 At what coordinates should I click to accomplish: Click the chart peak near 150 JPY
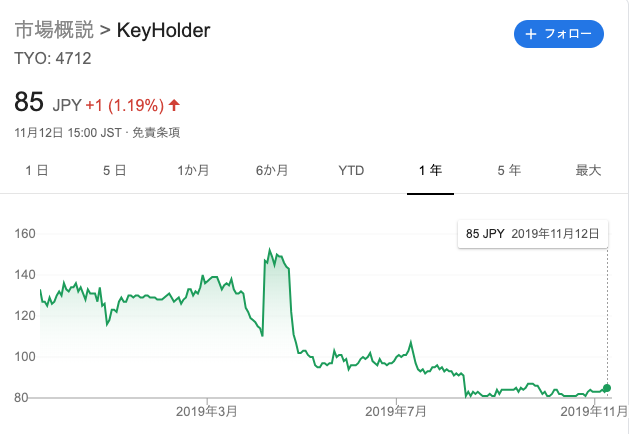[270, 249]
